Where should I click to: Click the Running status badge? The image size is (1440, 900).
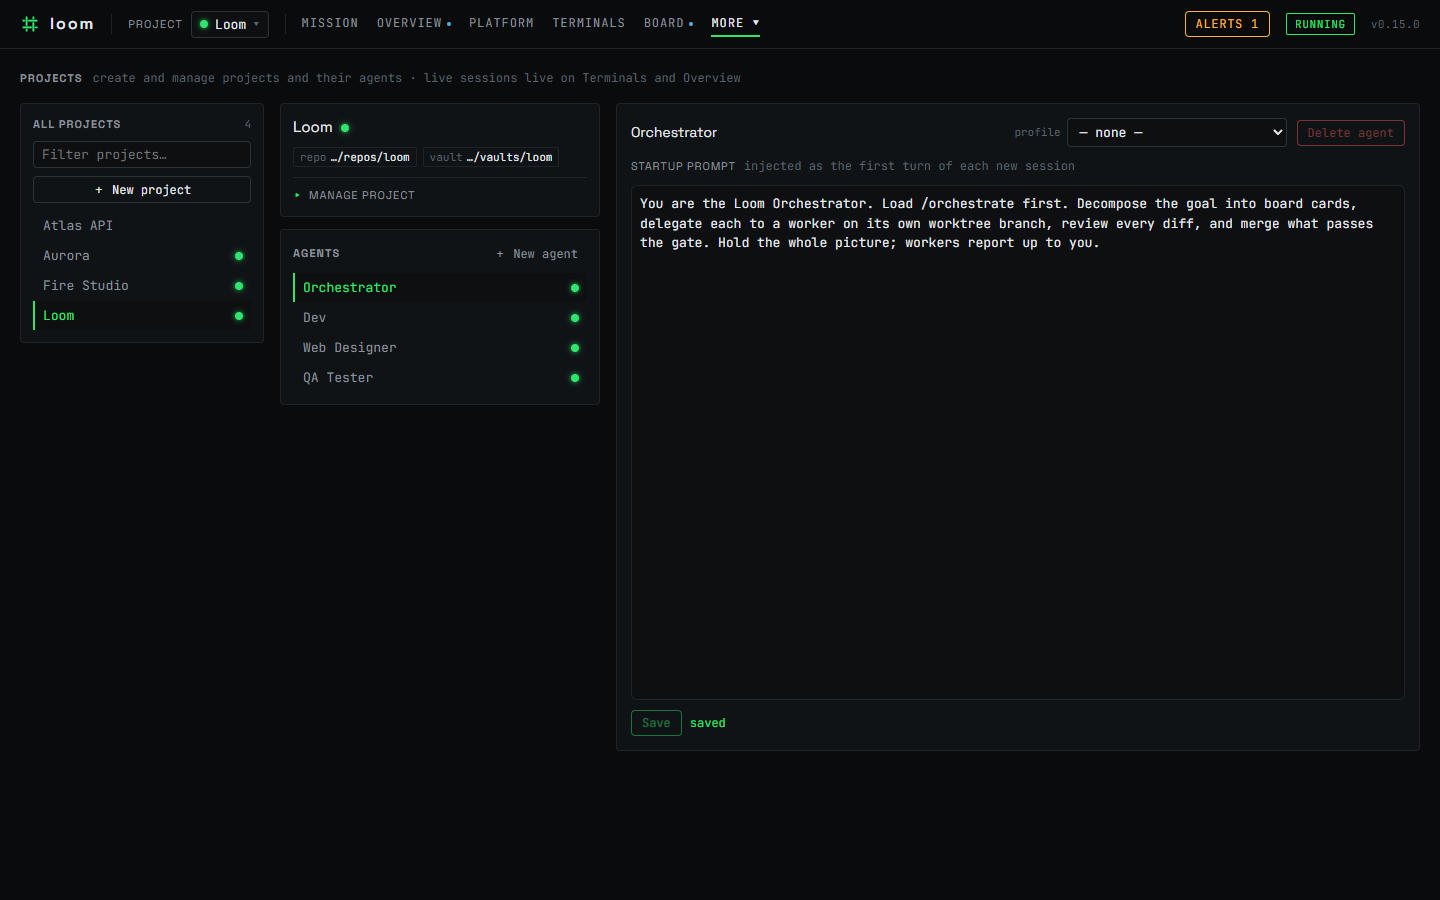point(1320,24)
